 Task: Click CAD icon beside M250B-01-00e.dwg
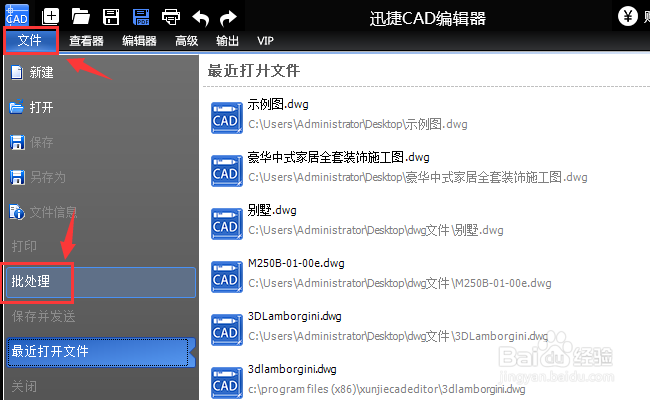tap(226, 277)
